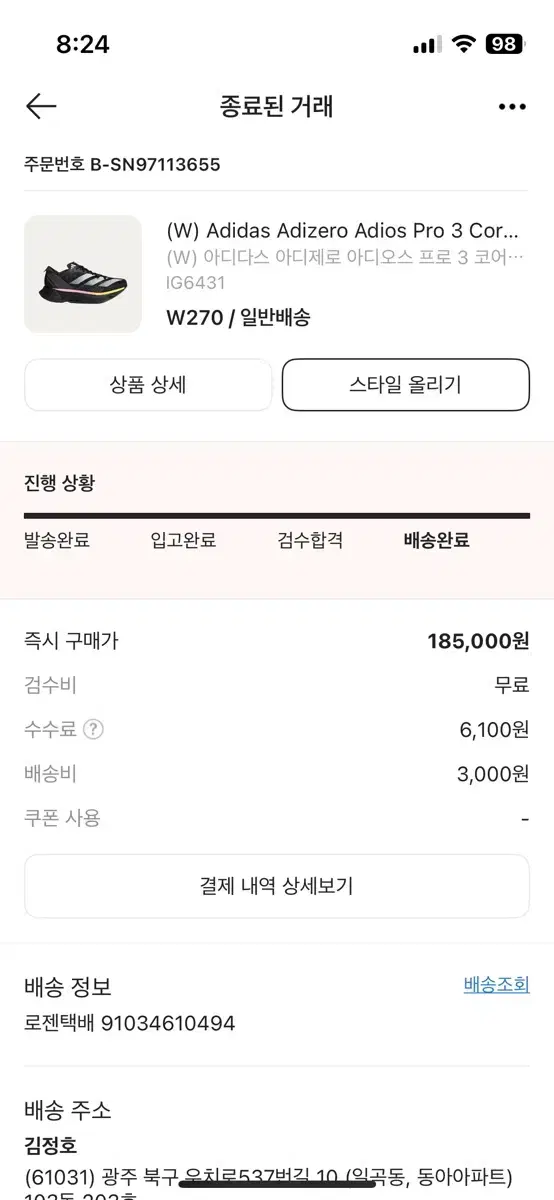Open the three-dot more options menu
Screen dimensions: 554x1200
click(512, 107)
